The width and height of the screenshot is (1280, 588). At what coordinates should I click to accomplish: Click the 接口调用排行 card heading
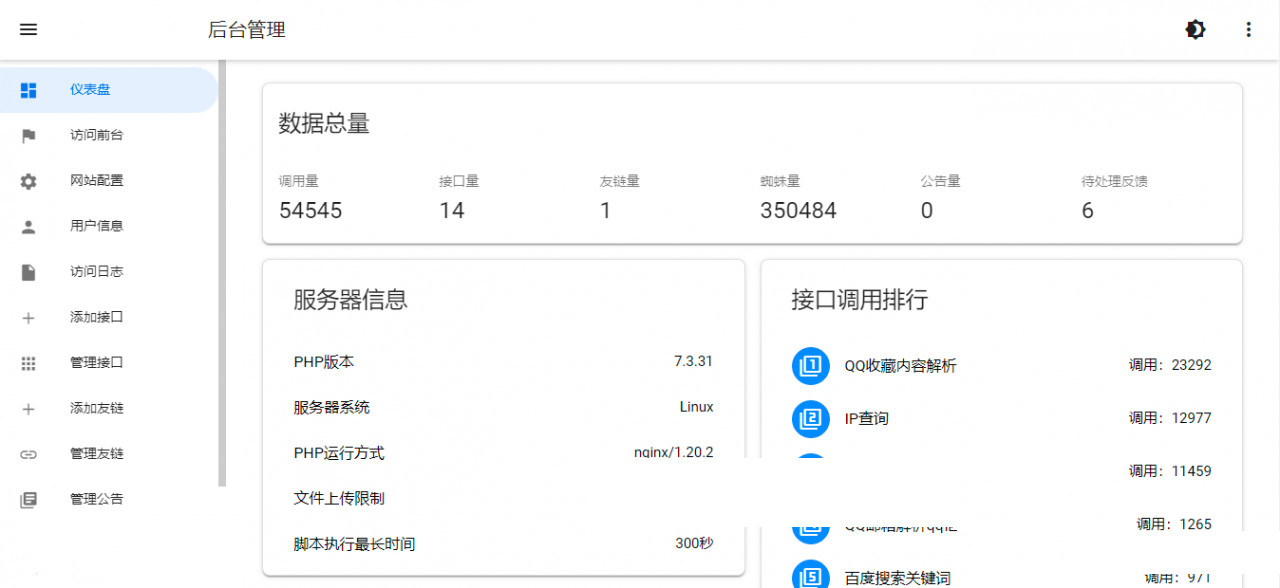click(860, 300)
